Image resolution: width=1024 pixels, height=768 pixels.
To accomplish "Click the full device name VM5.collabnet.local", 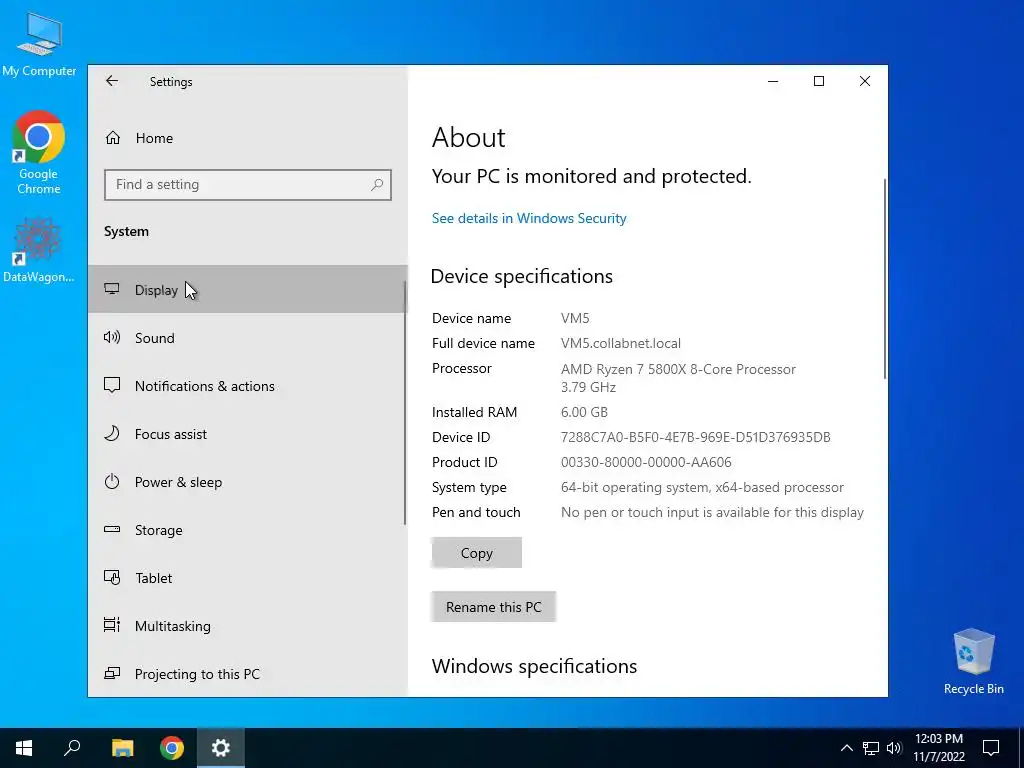I will (x=620, y=343).
